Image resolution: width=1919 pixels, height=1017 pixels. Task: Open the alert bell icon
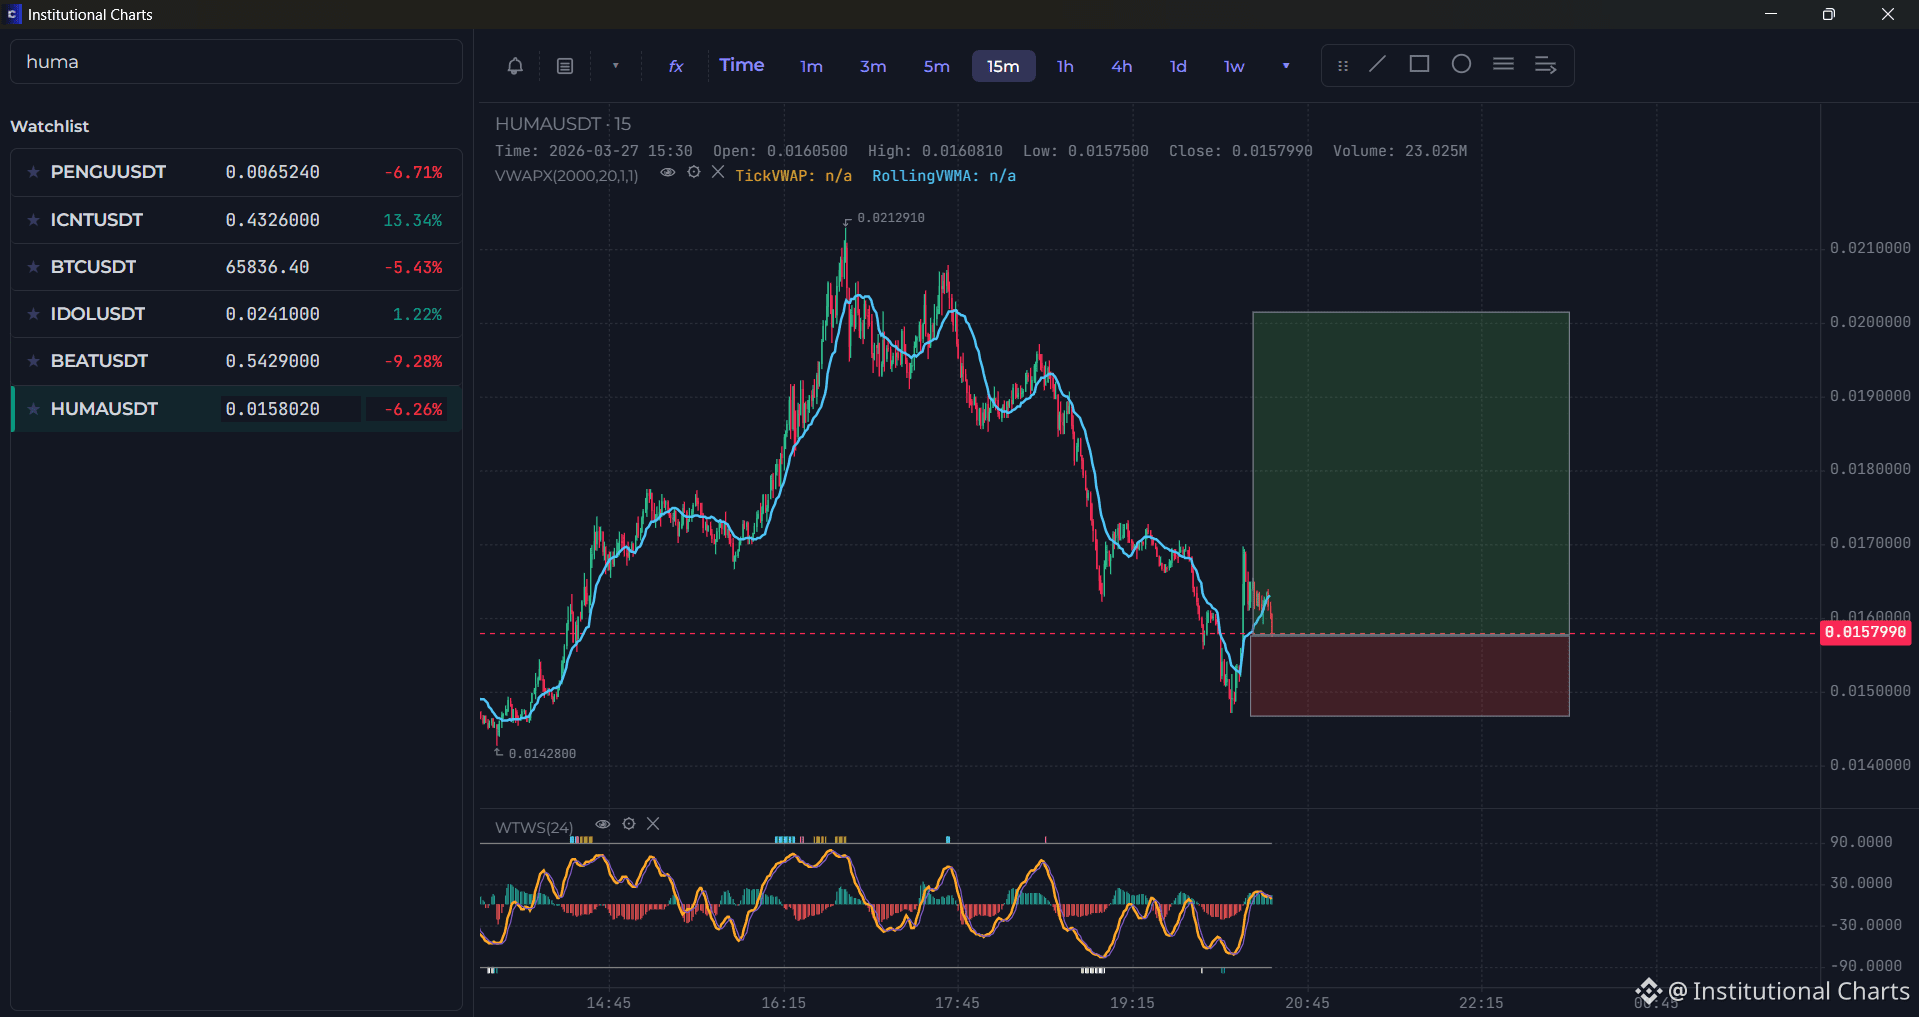515,66
